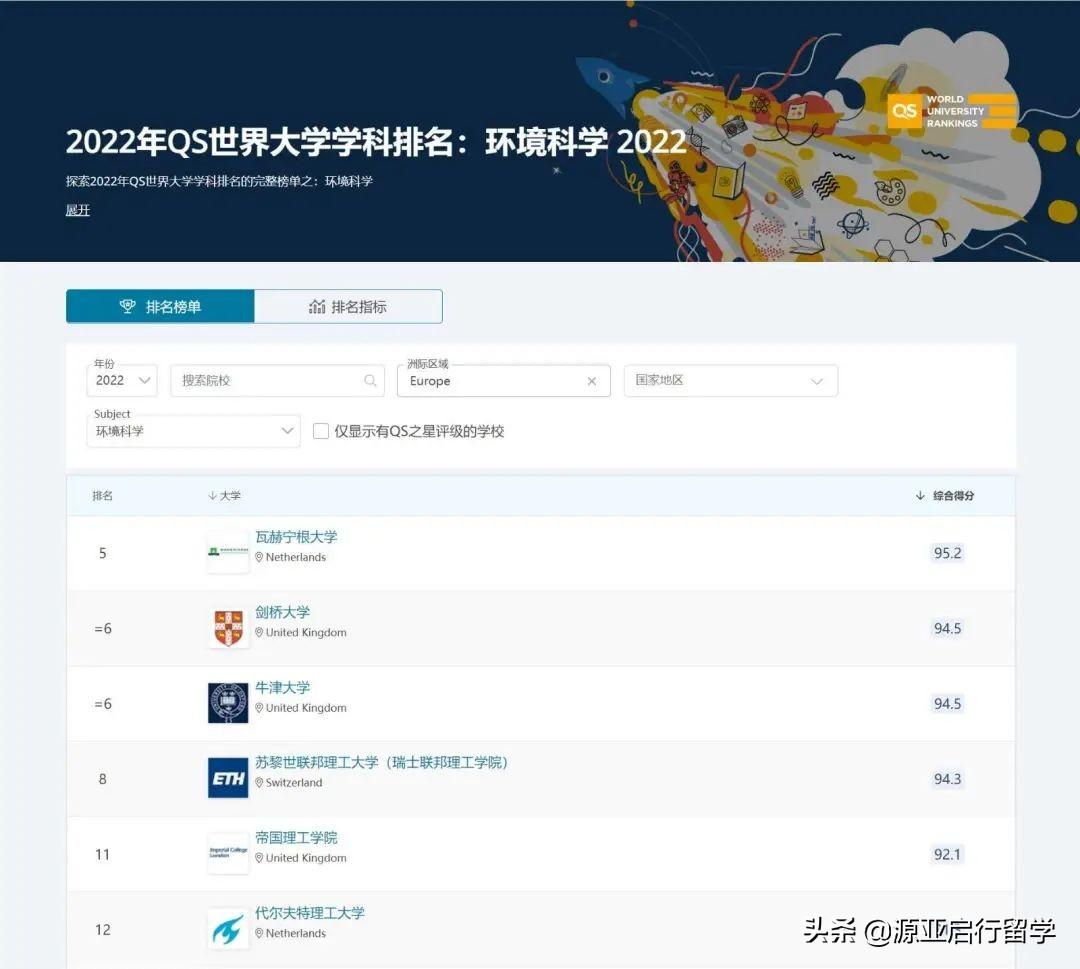Screen dimensions: 1080x969
Task: Sort by the 大学 column header
Action: tap(225, 495)
